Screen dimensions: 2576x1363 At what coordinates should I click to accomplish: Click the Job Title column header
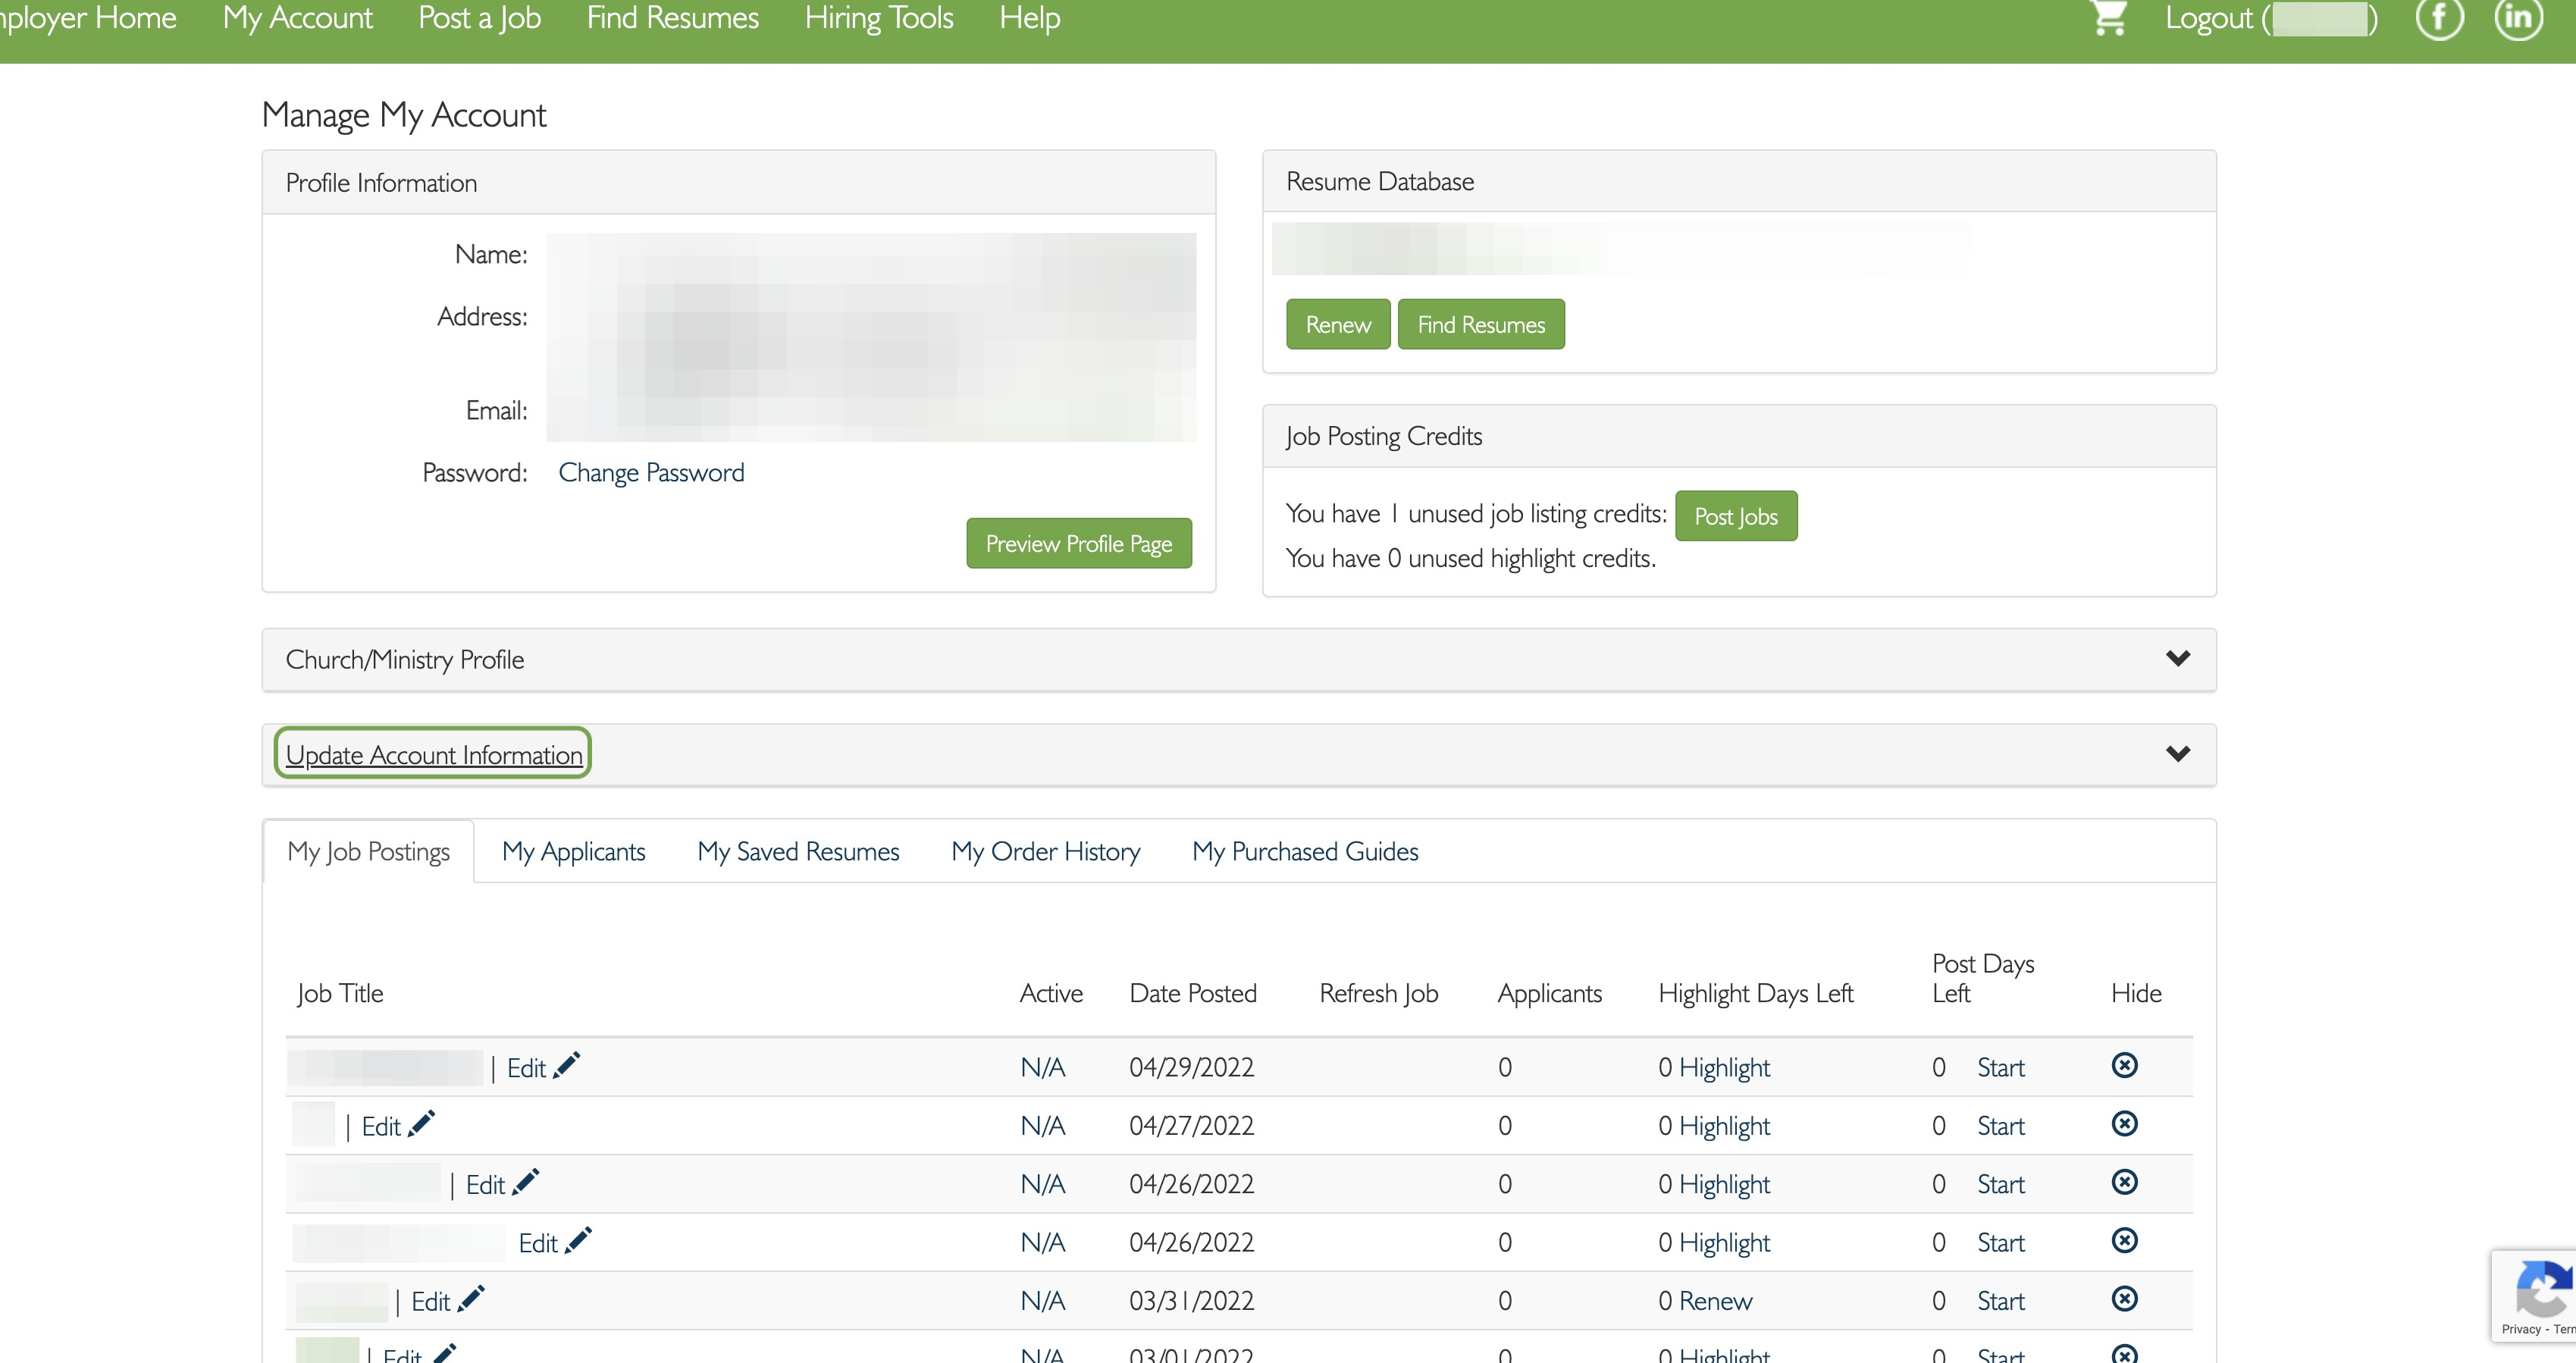[340, 993]
